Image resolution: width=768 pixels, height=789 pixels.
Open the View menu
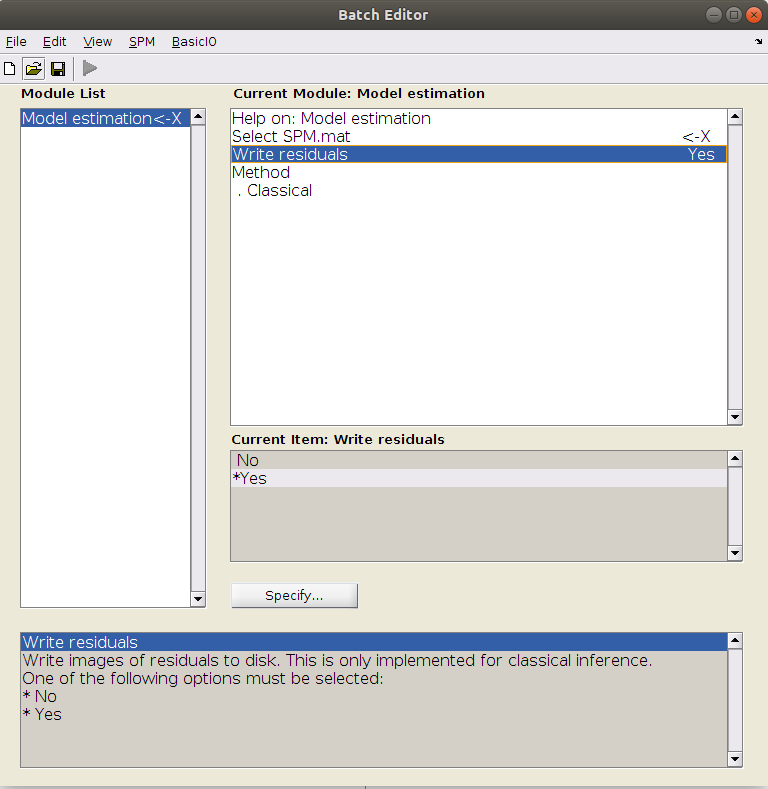(98, 42)
